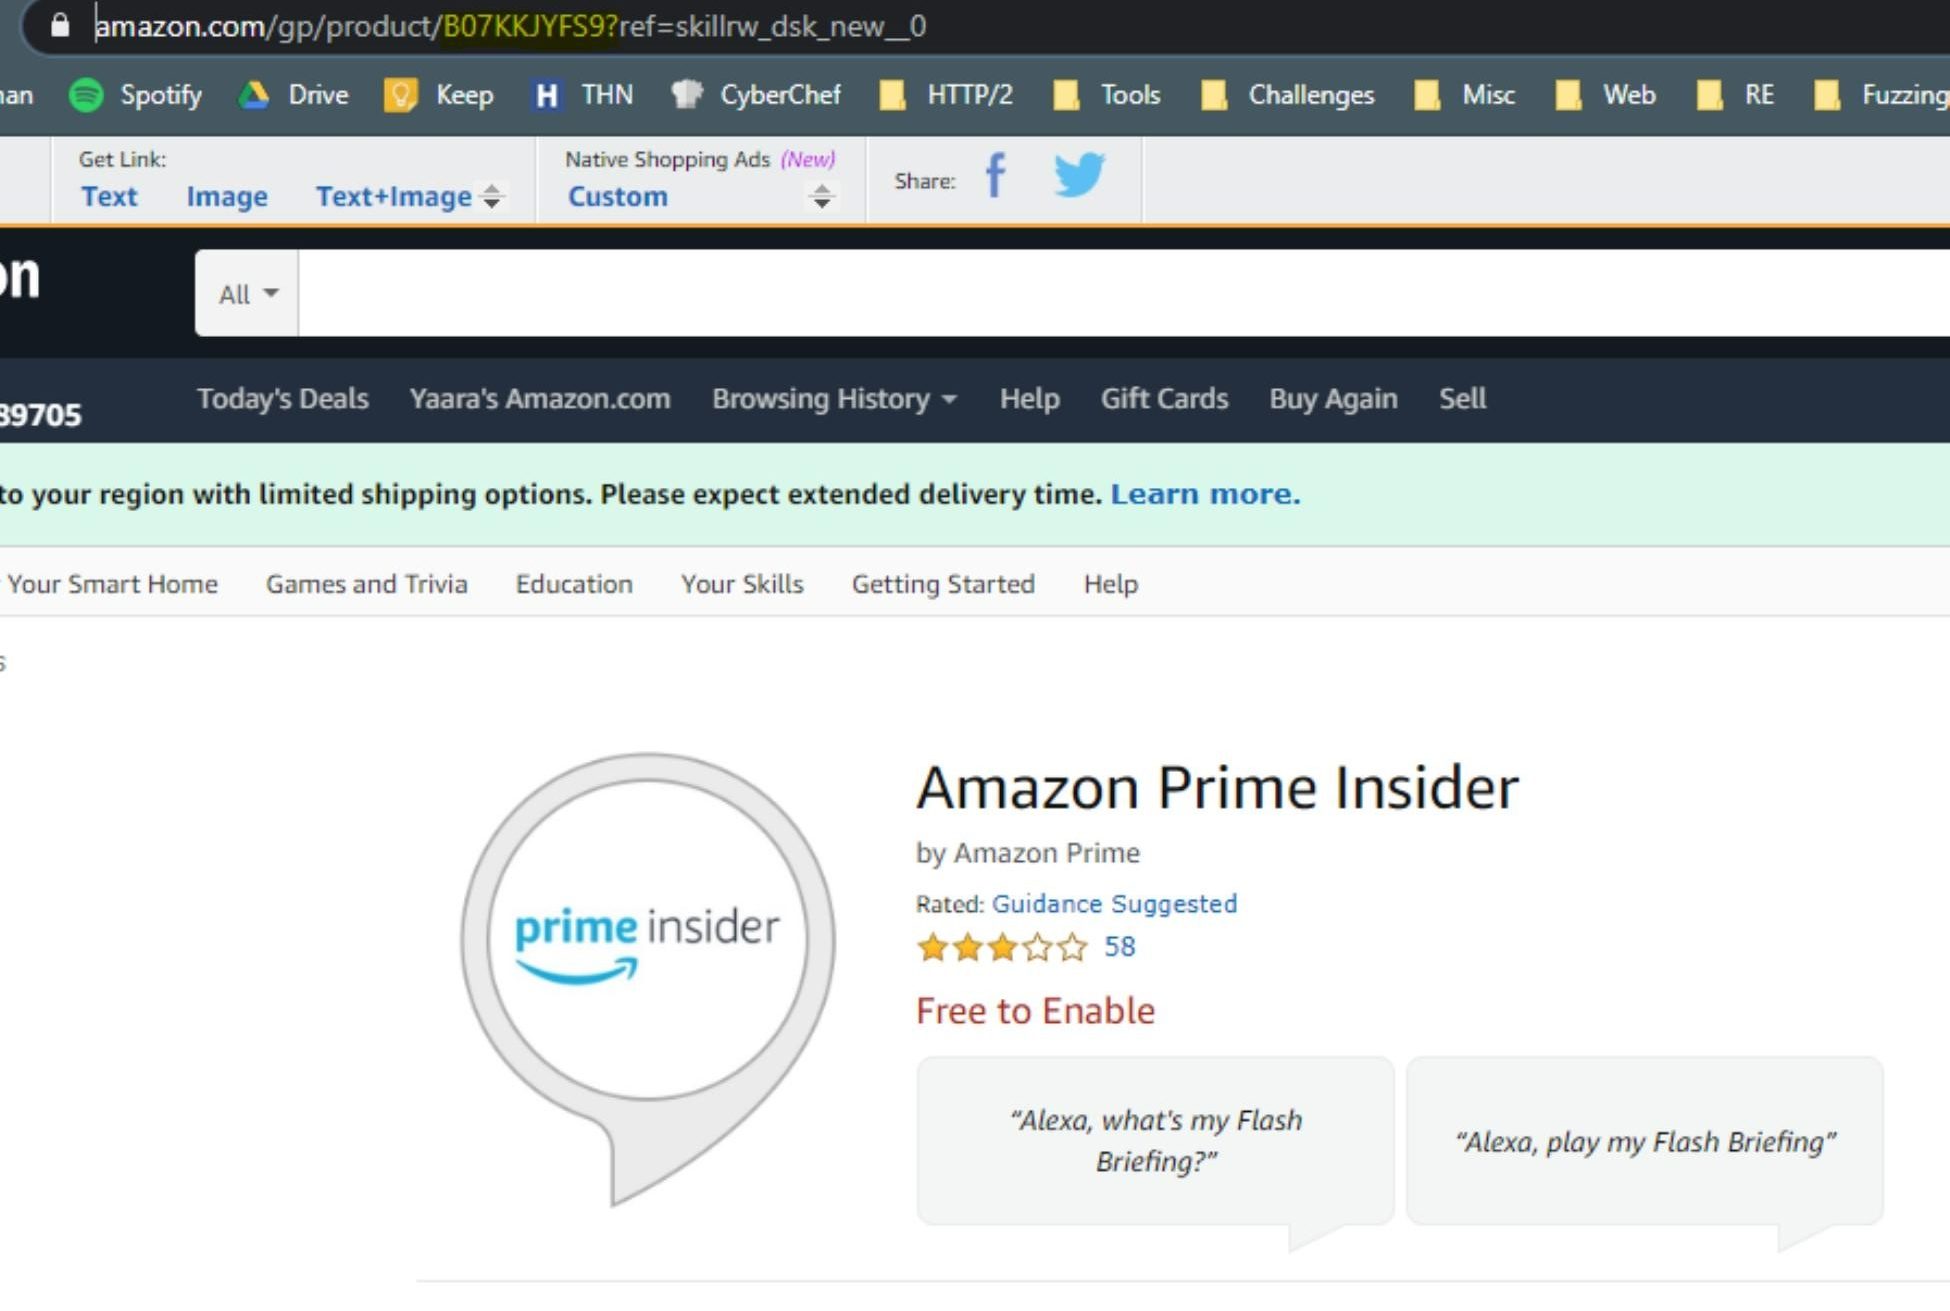Click Learn more about shipping options
The width and height of the screenshot is (1950, 1311).
click(x=1207, y=493)
